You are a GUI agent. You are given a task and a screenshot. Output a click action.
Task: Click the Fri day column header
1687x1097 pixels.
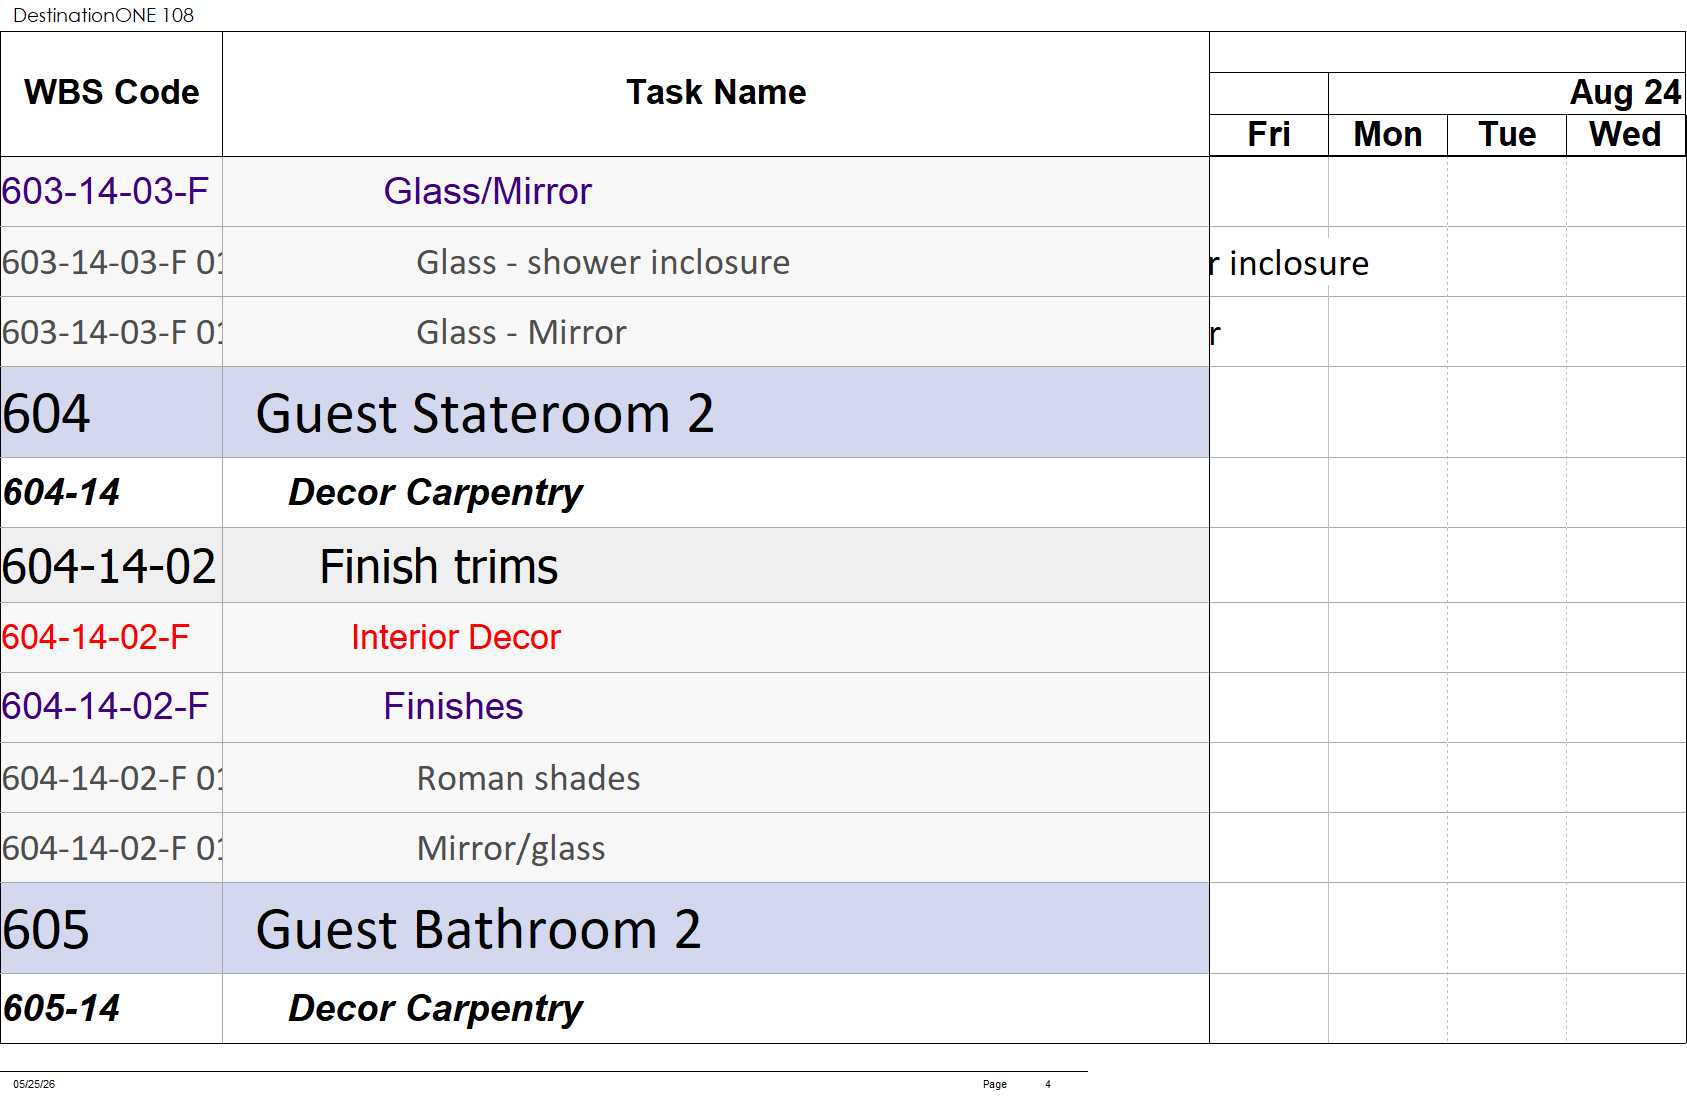(x=1269, y=135)
